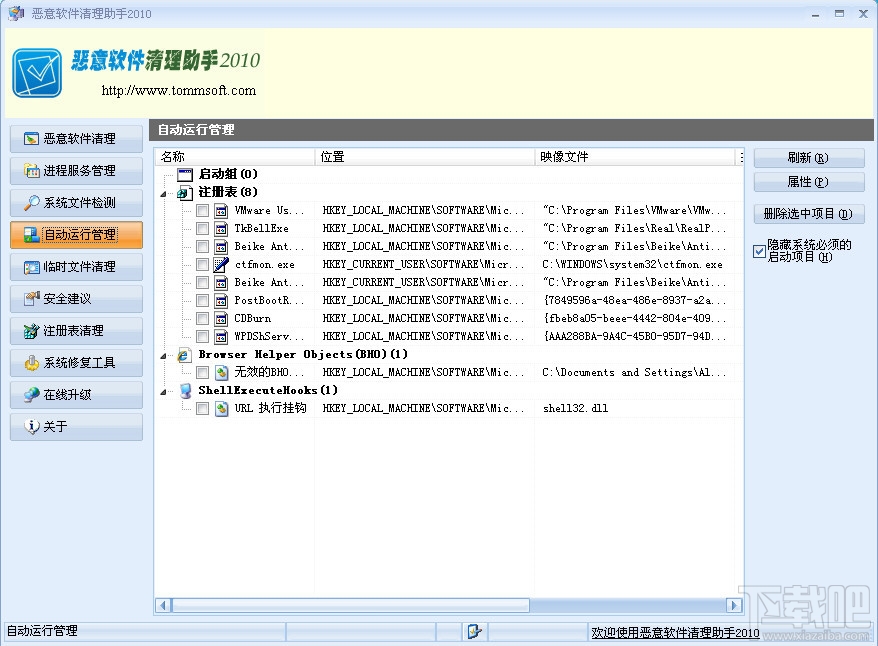The height and width of the screenshot is (646, 878).
Task: Click the VMware Us... row program icon
Action: coord(221,210)
